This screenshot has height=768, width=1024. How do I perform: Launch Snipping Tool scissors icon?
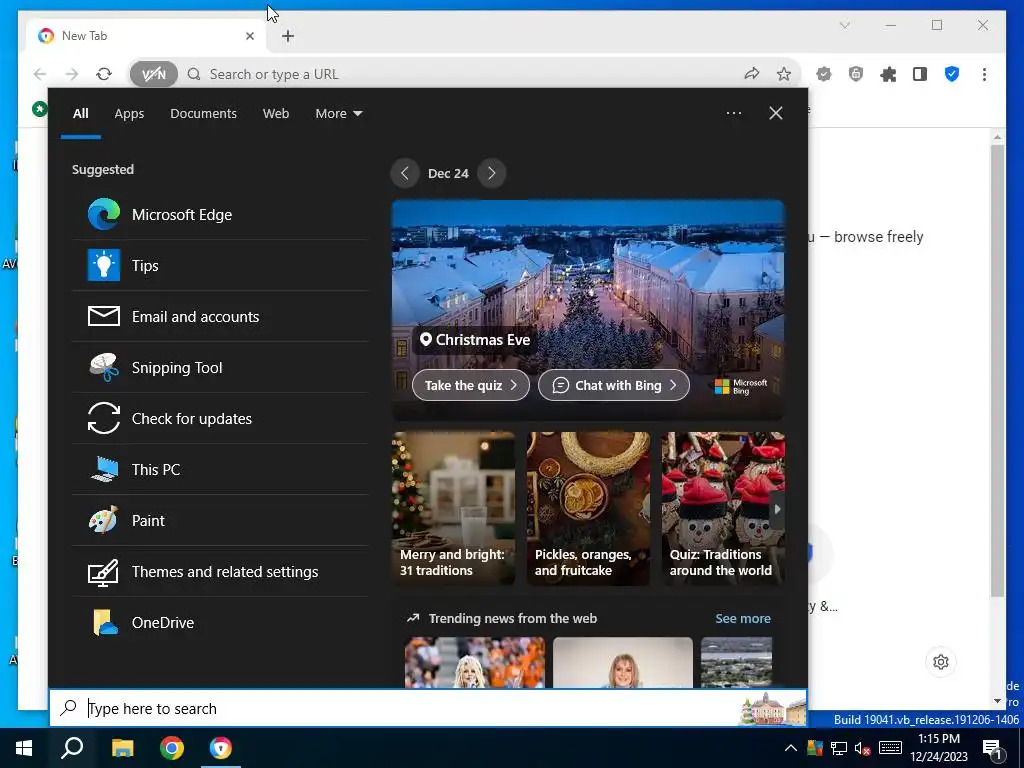click(x=104, y=368)
